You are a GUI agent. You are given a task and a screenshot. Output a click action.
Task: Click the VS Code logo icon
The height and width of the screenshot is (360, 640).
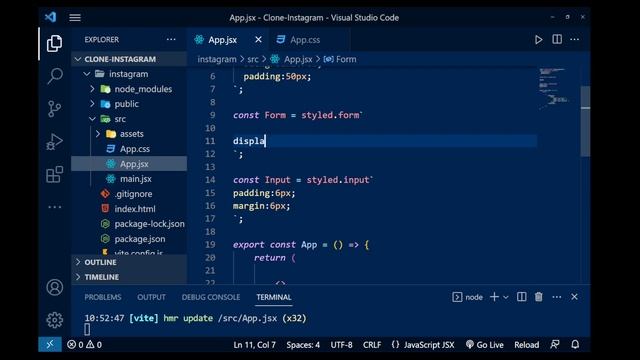(x=51, y=17)
